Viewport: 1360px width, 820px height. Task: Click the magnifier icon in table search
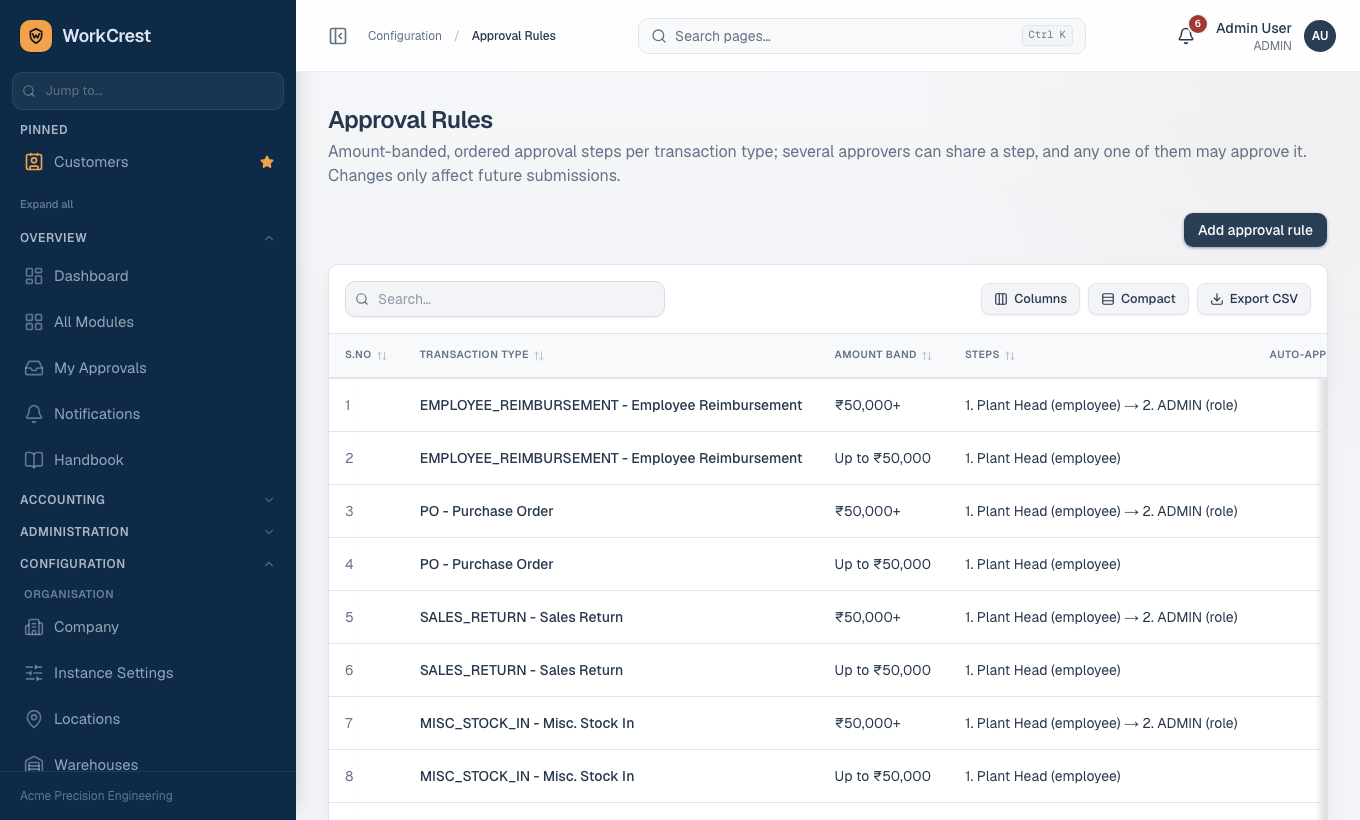click(363, 299)
